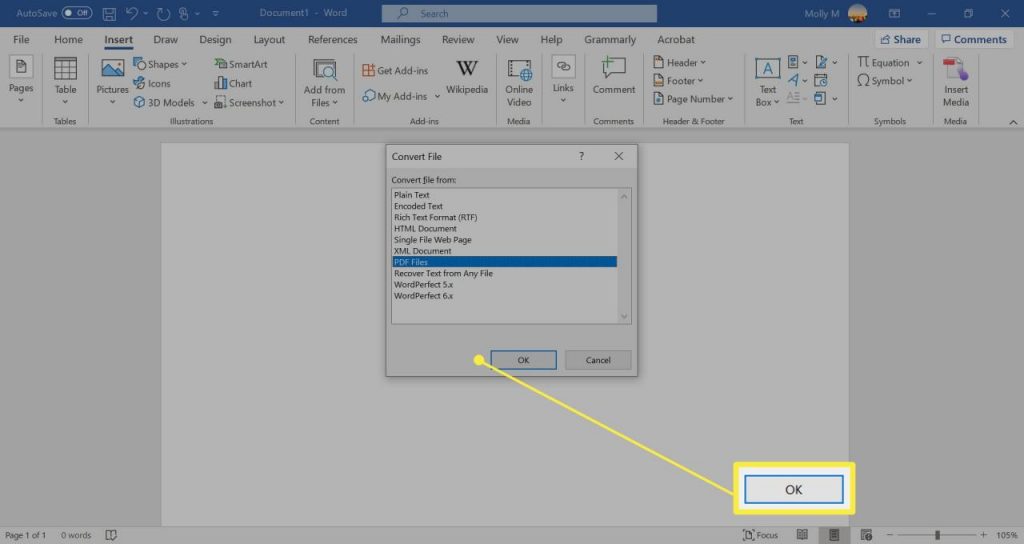1024x544 pixels.
Task: Toggle AutoSave switch
Action: point(77,13)
